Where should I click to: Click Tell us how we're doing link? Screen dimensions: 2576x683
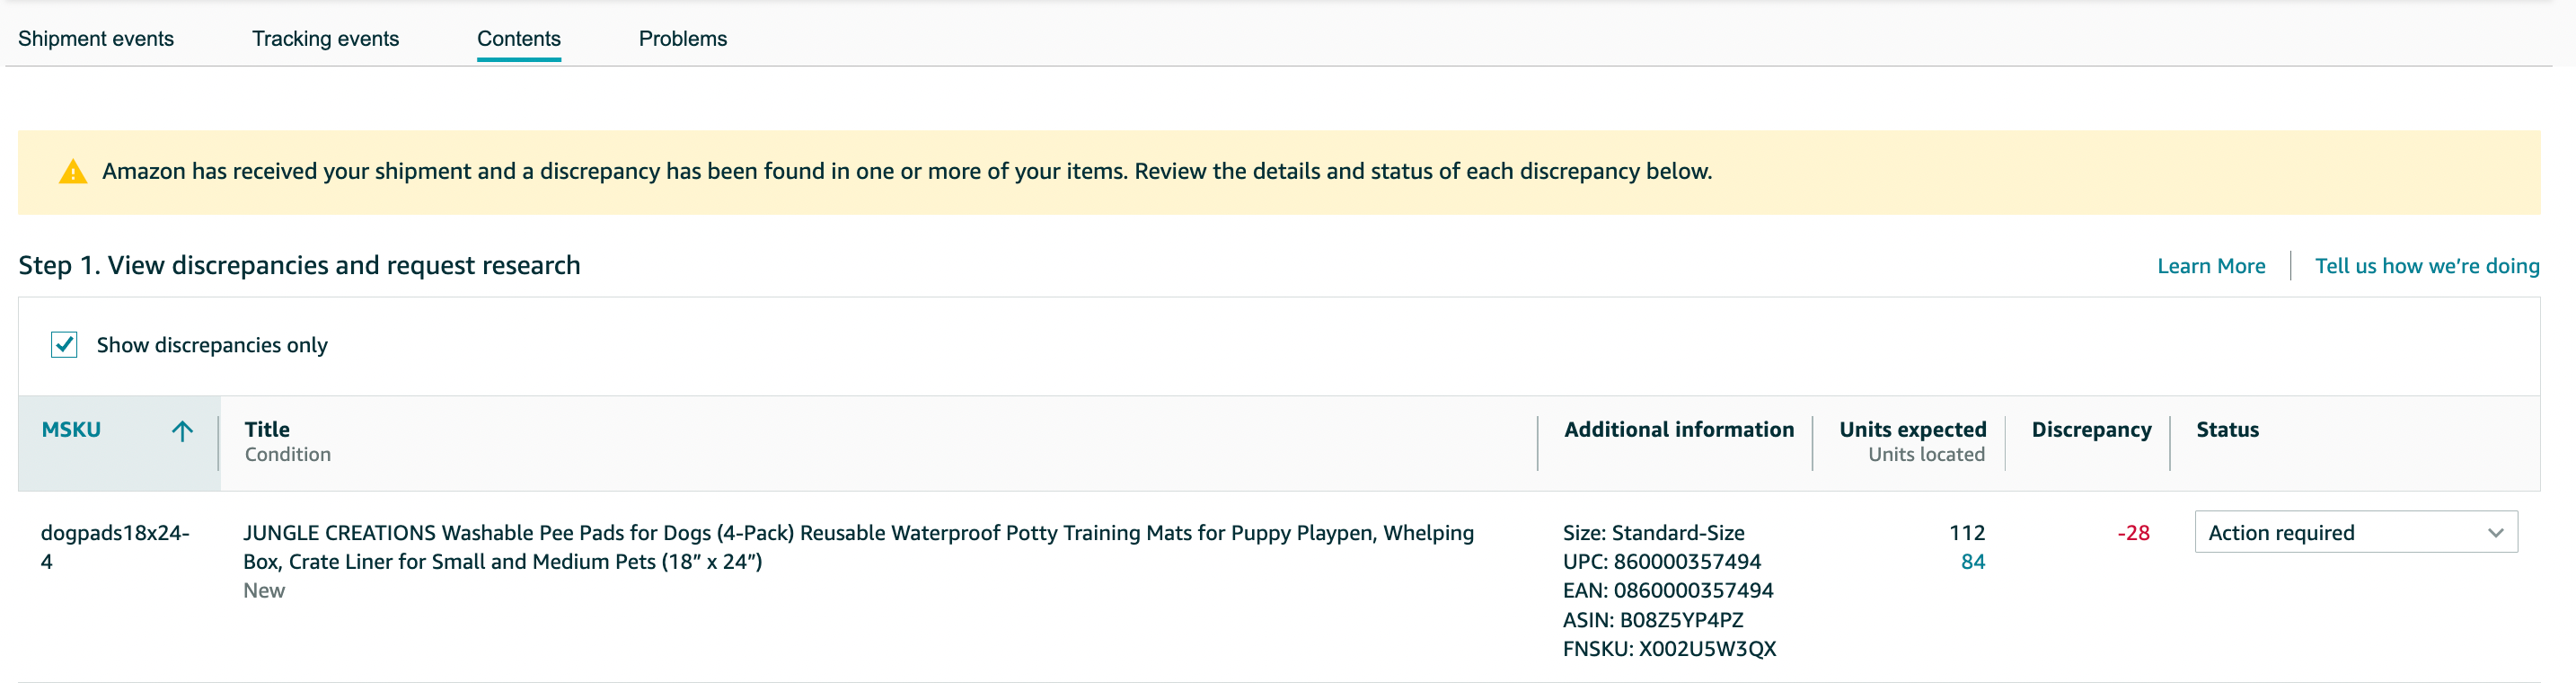click(x=2427, y=266)
